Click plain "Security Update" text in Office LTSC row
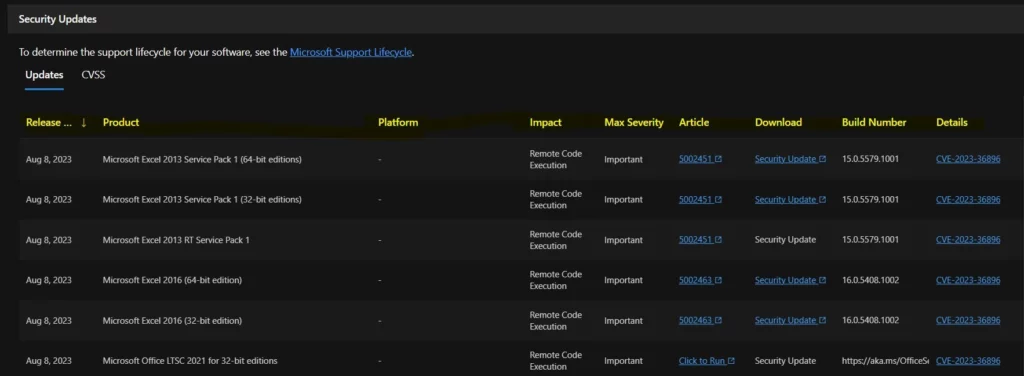 [x=785, y=361]
